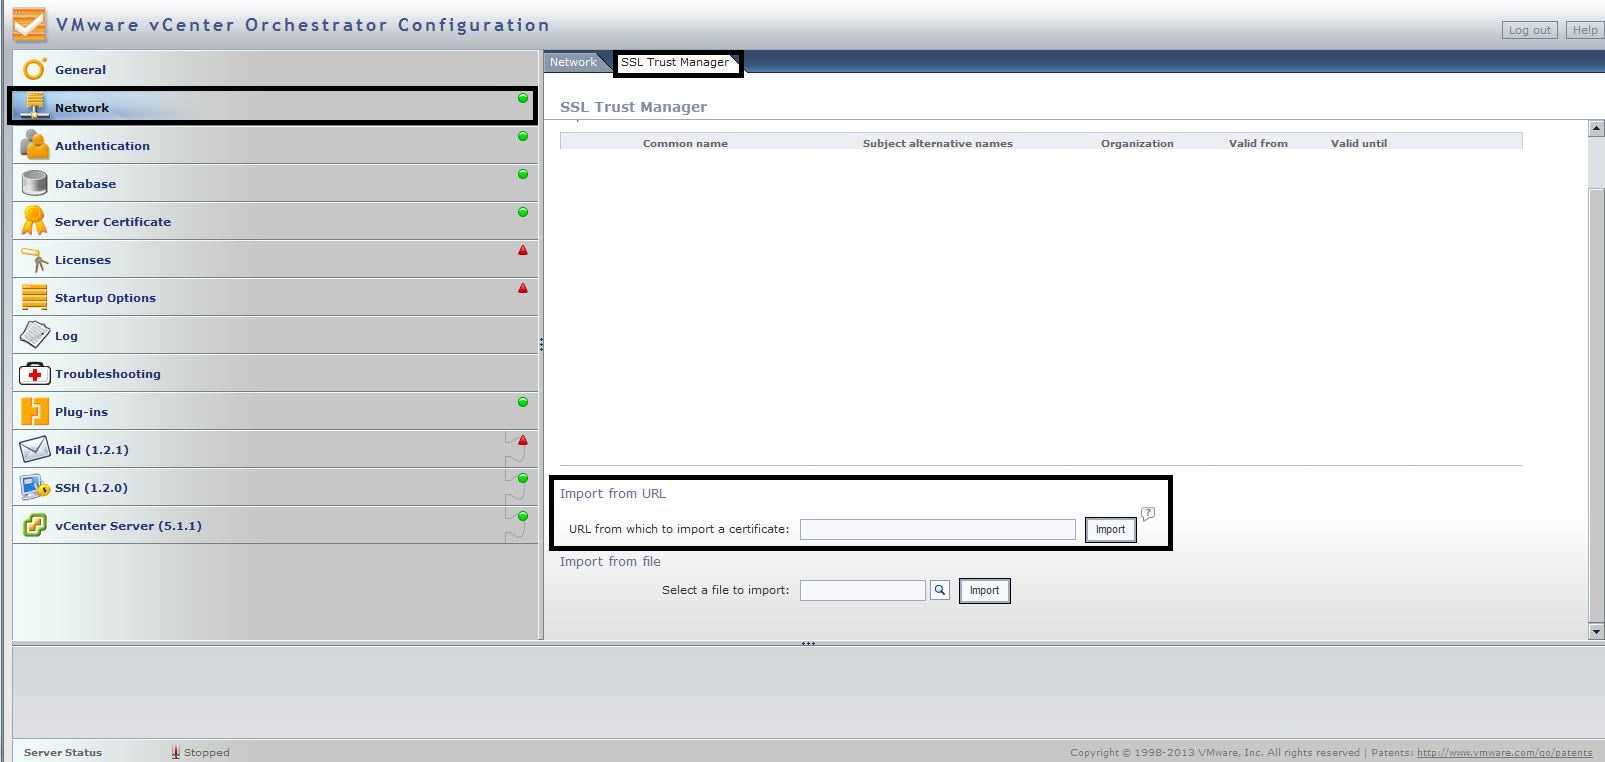The width and height of the screenshot is (1605, 762).
Task: Open the Log section
Action: (66, 336)
